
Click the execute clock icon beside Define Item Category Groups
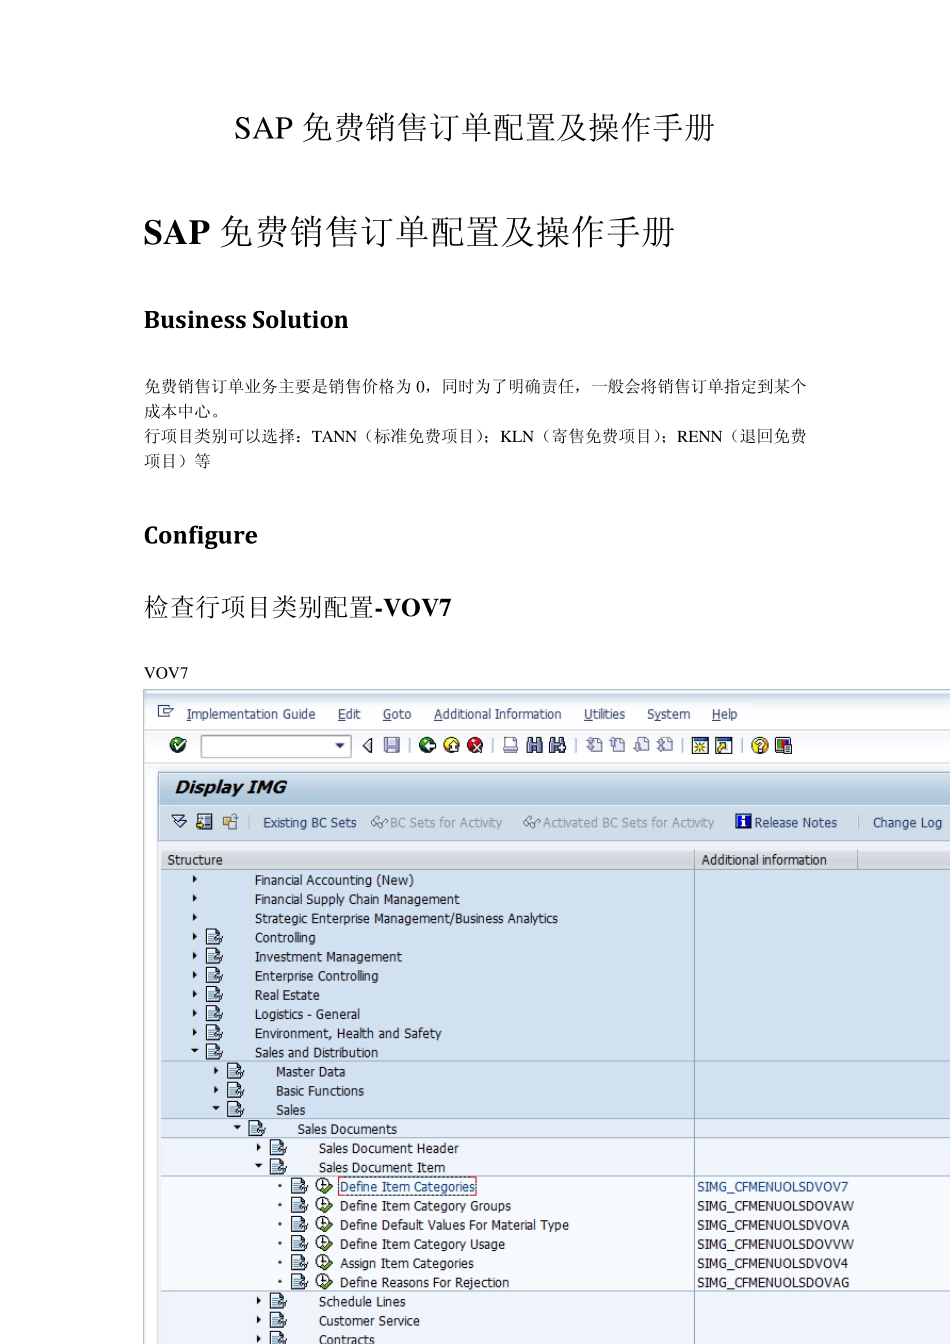(x=324, y=1205)
